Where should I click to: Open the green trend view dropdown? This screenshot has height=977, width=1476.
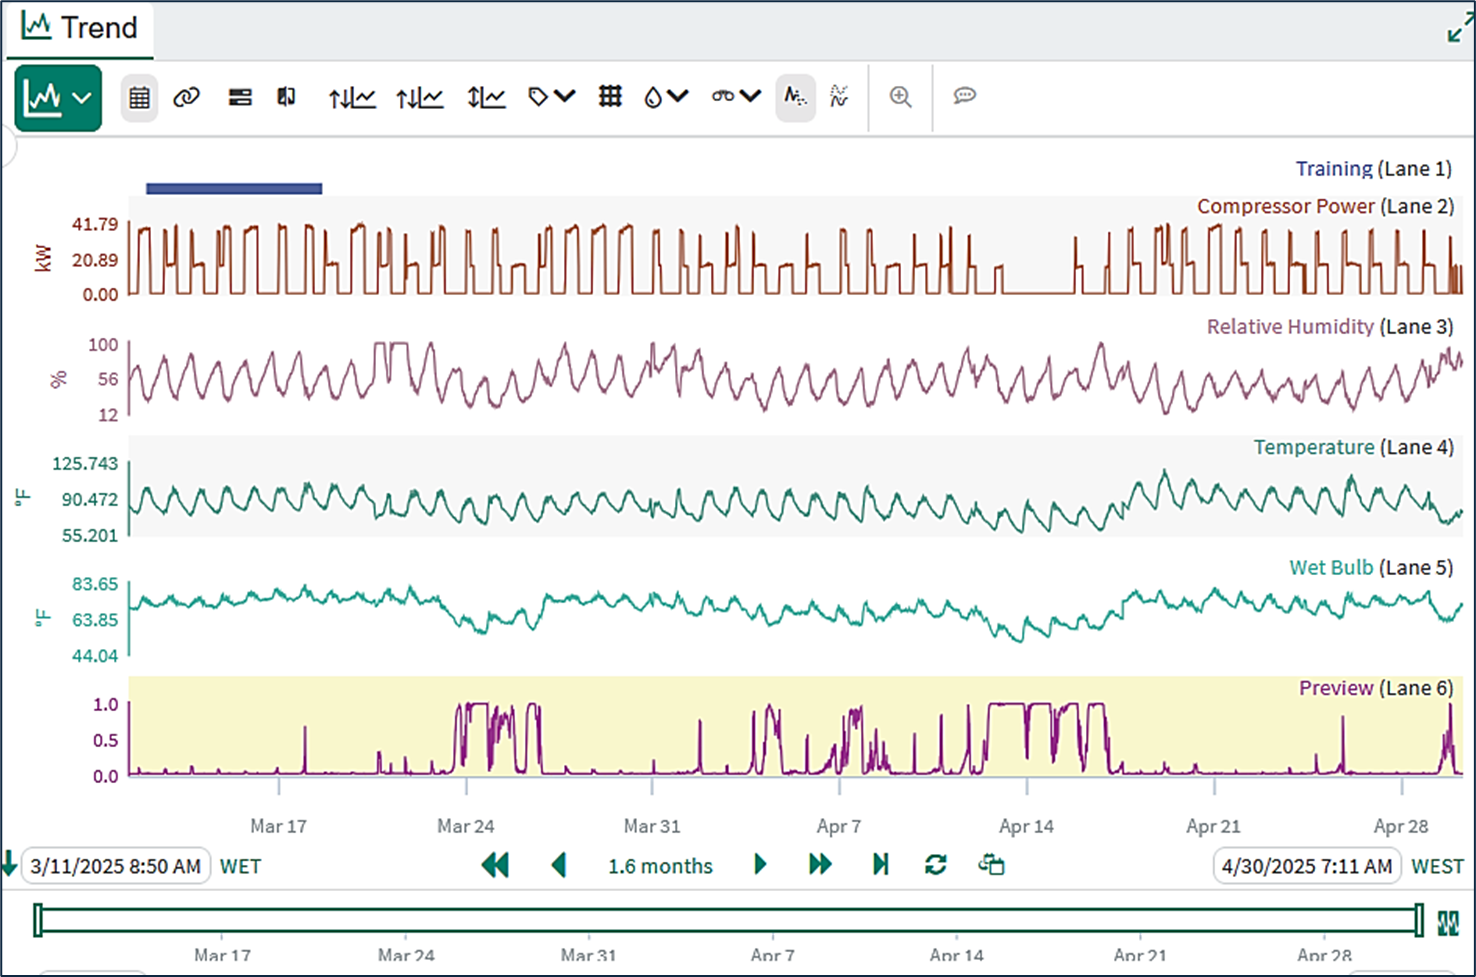(58, 98)
